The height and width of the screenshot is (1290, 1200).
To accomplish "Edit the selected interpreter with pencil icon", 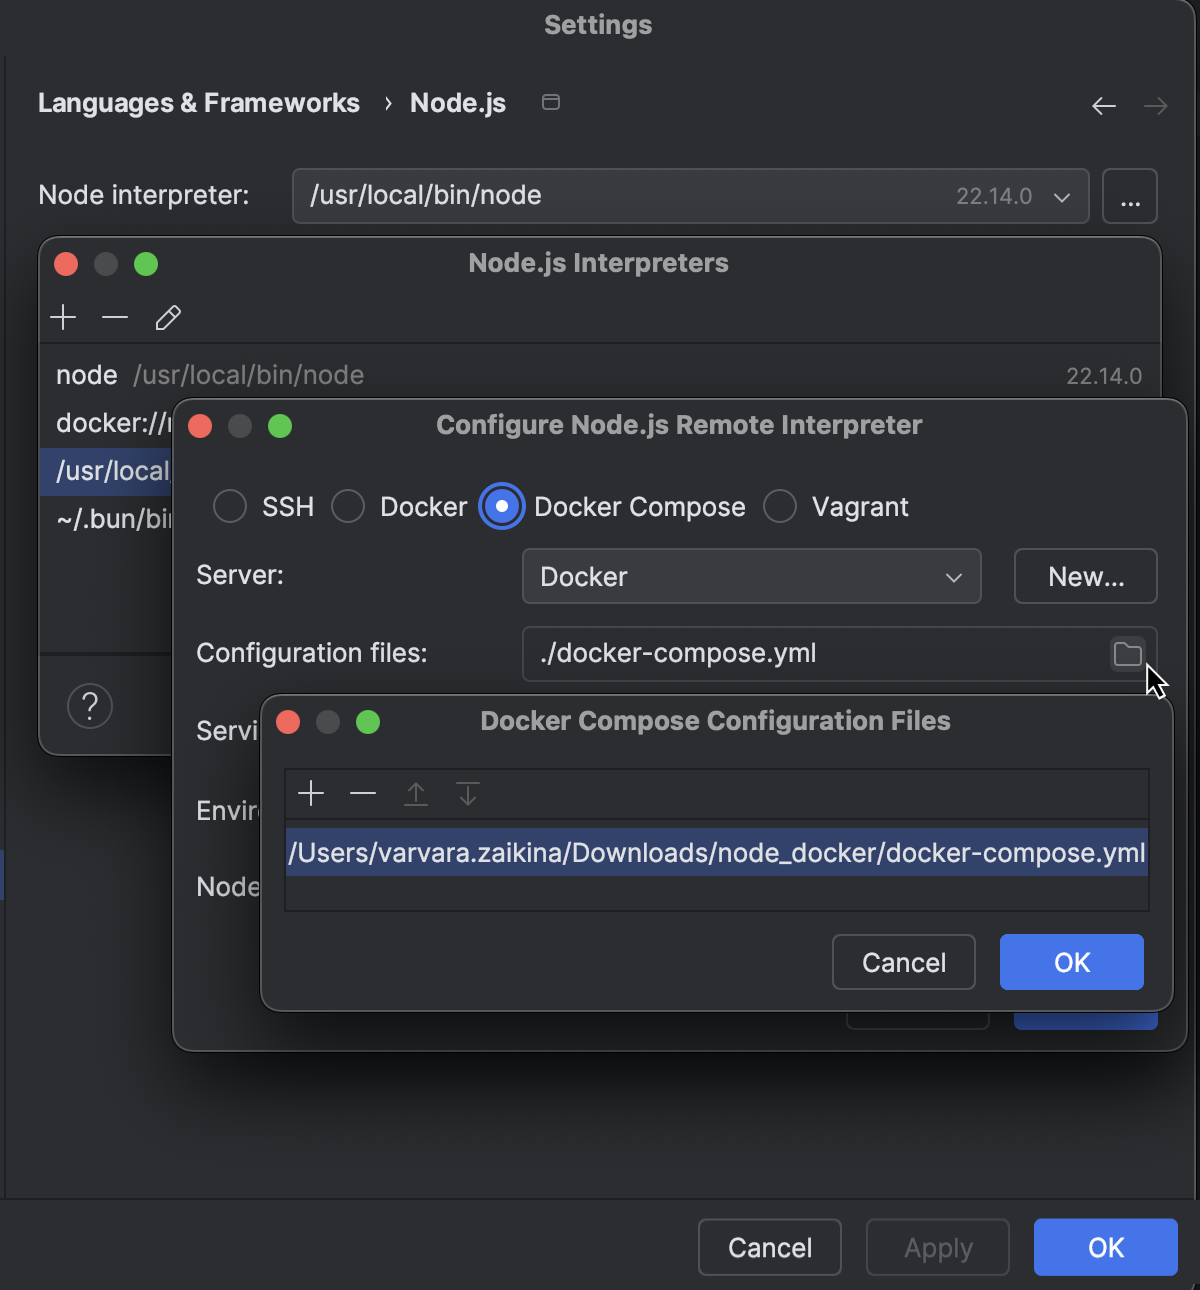I will point(167,318).
